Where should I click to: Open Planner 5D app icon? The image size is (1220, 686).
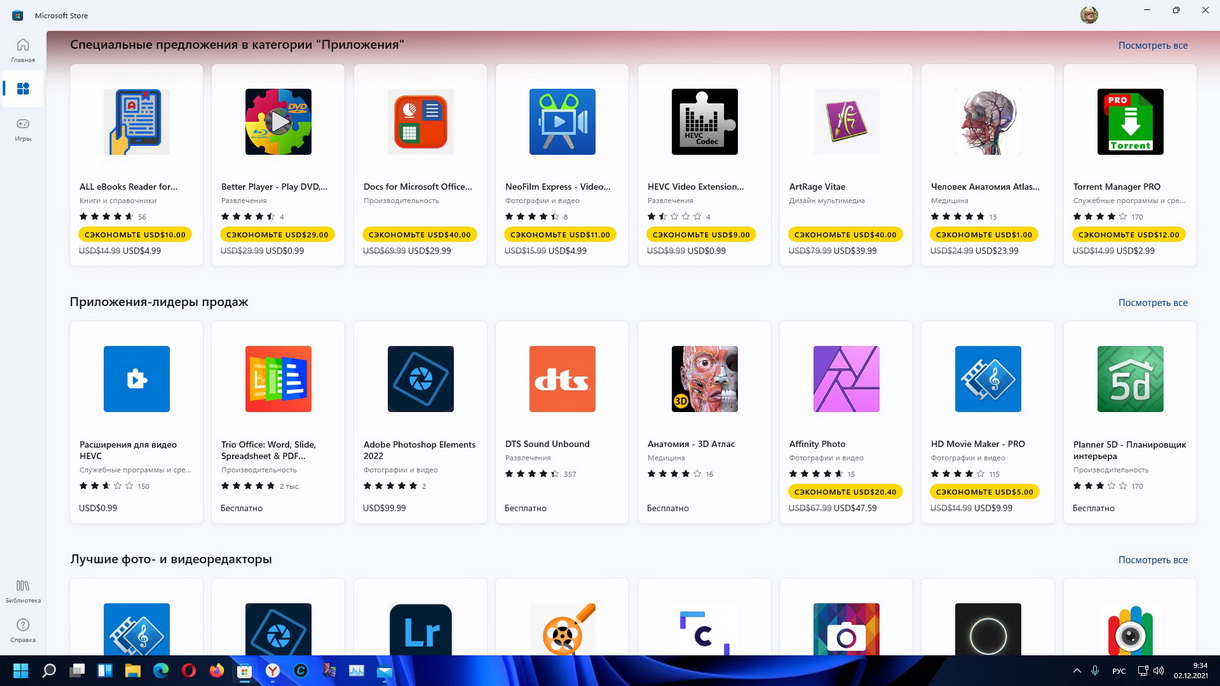1131,379
